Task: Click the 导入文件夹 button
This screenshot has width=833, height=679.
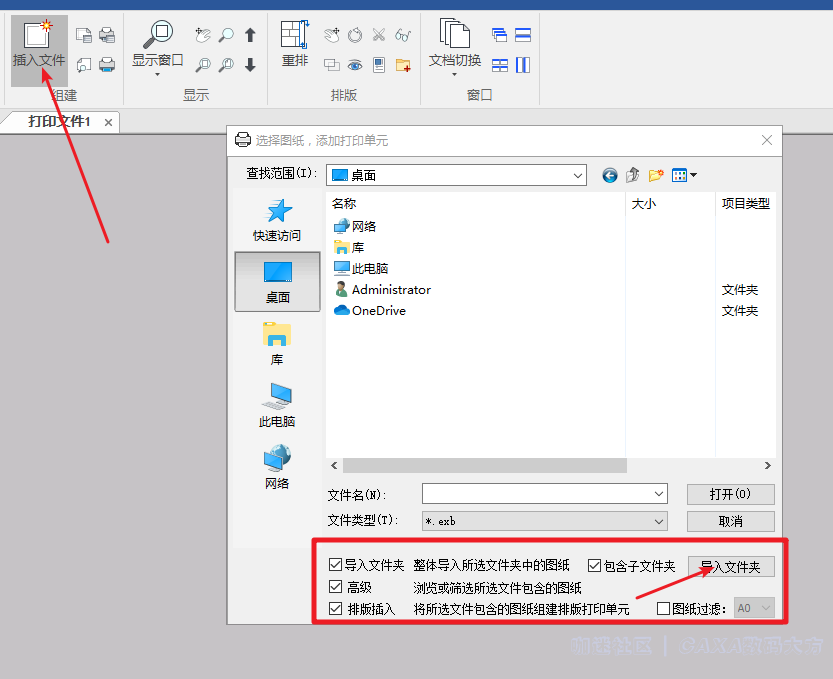Action: (x=731, y=566)
